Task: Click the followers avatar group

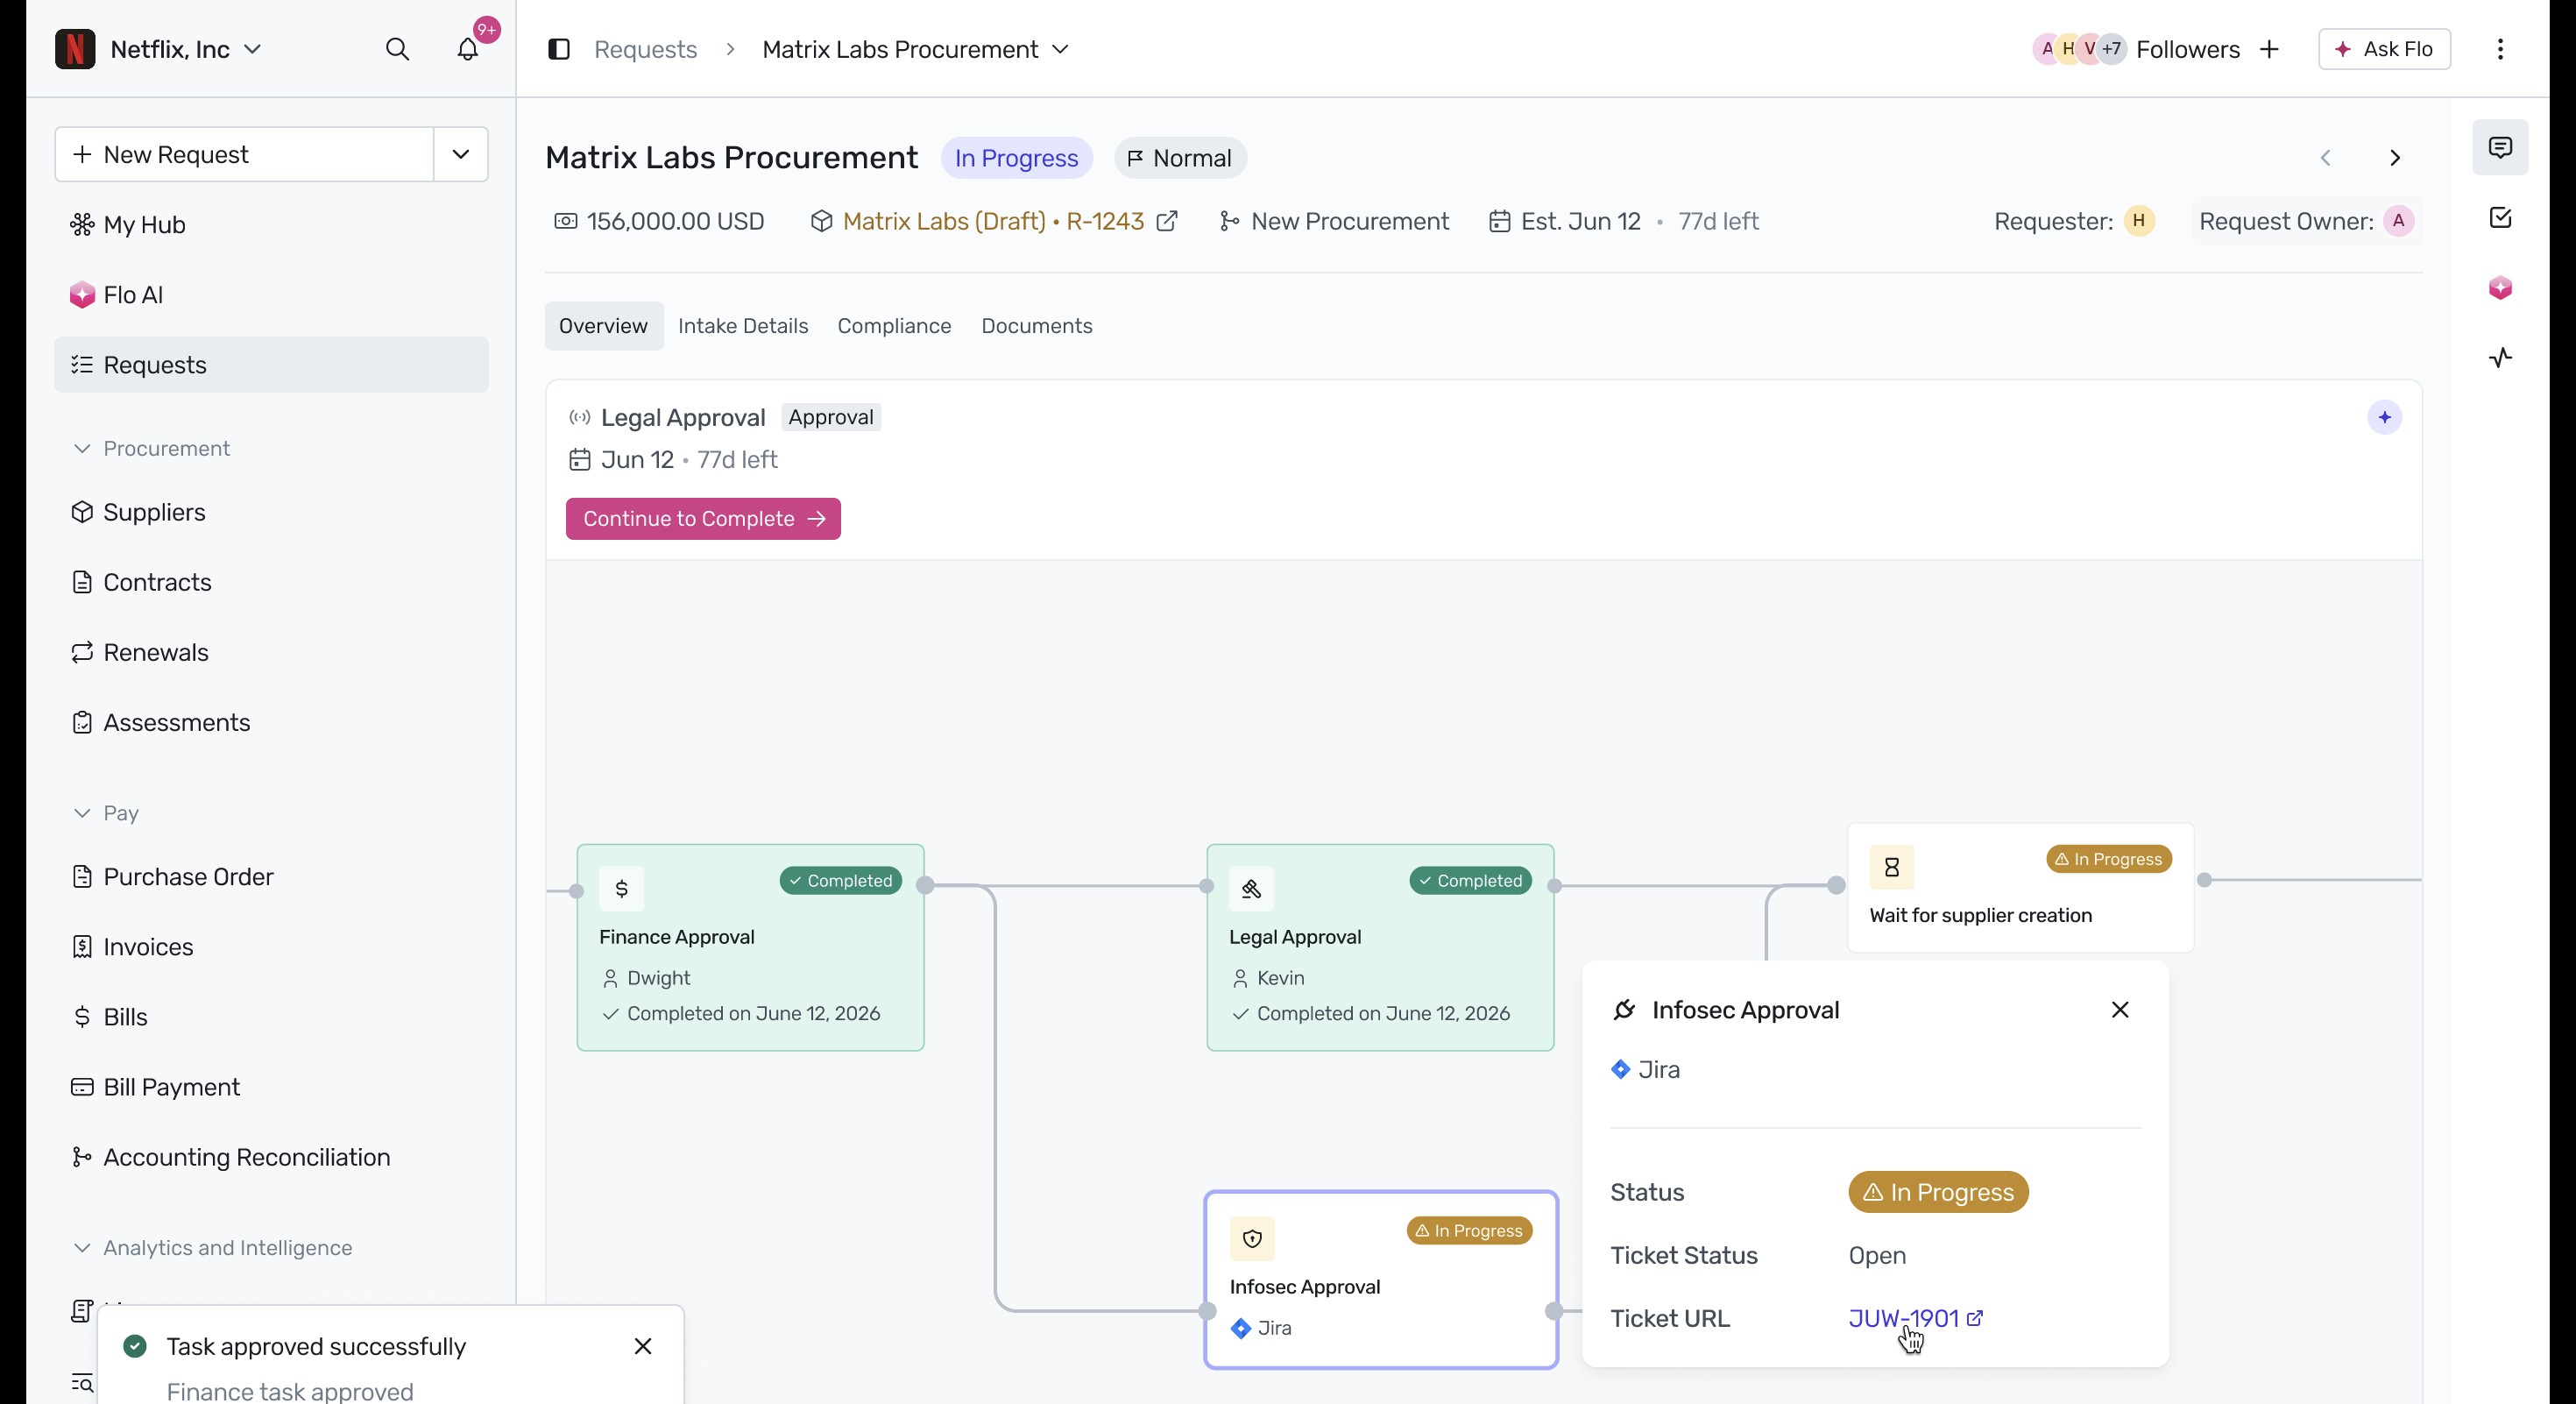Action: 2079,49
